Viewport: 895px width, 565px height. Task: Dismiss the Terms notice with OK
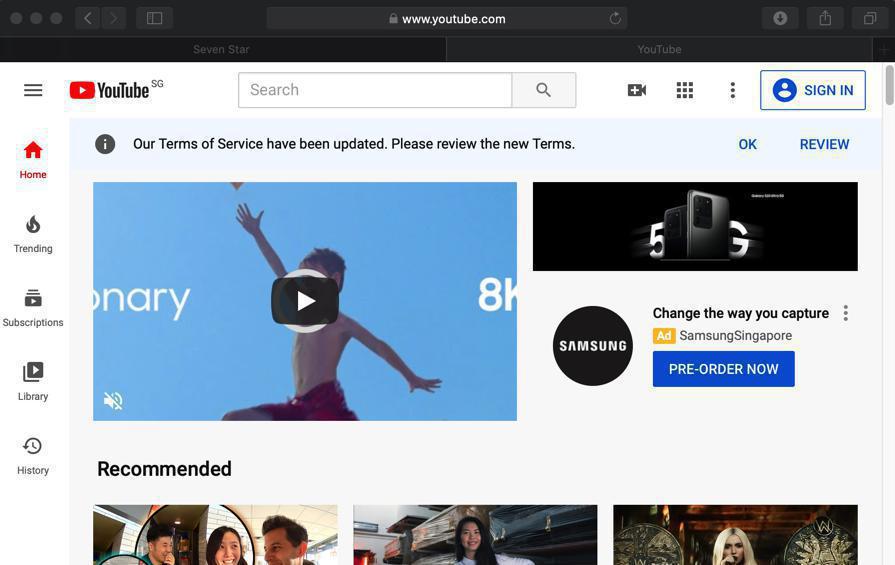click(747, 144)
